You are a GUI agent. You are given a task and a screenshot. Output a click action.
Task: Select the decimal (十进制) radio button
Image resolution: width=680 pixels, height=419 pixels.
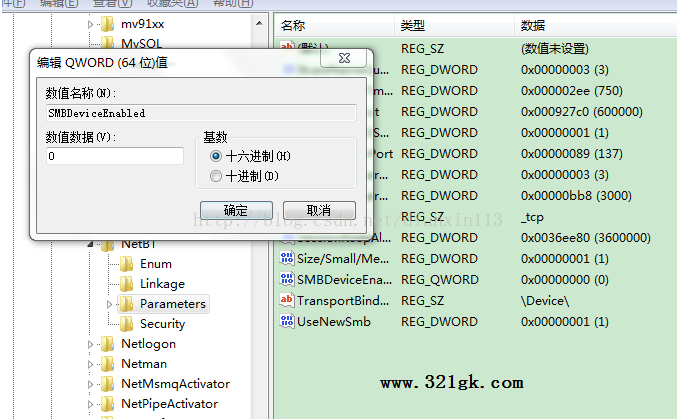tap(216, 176)
